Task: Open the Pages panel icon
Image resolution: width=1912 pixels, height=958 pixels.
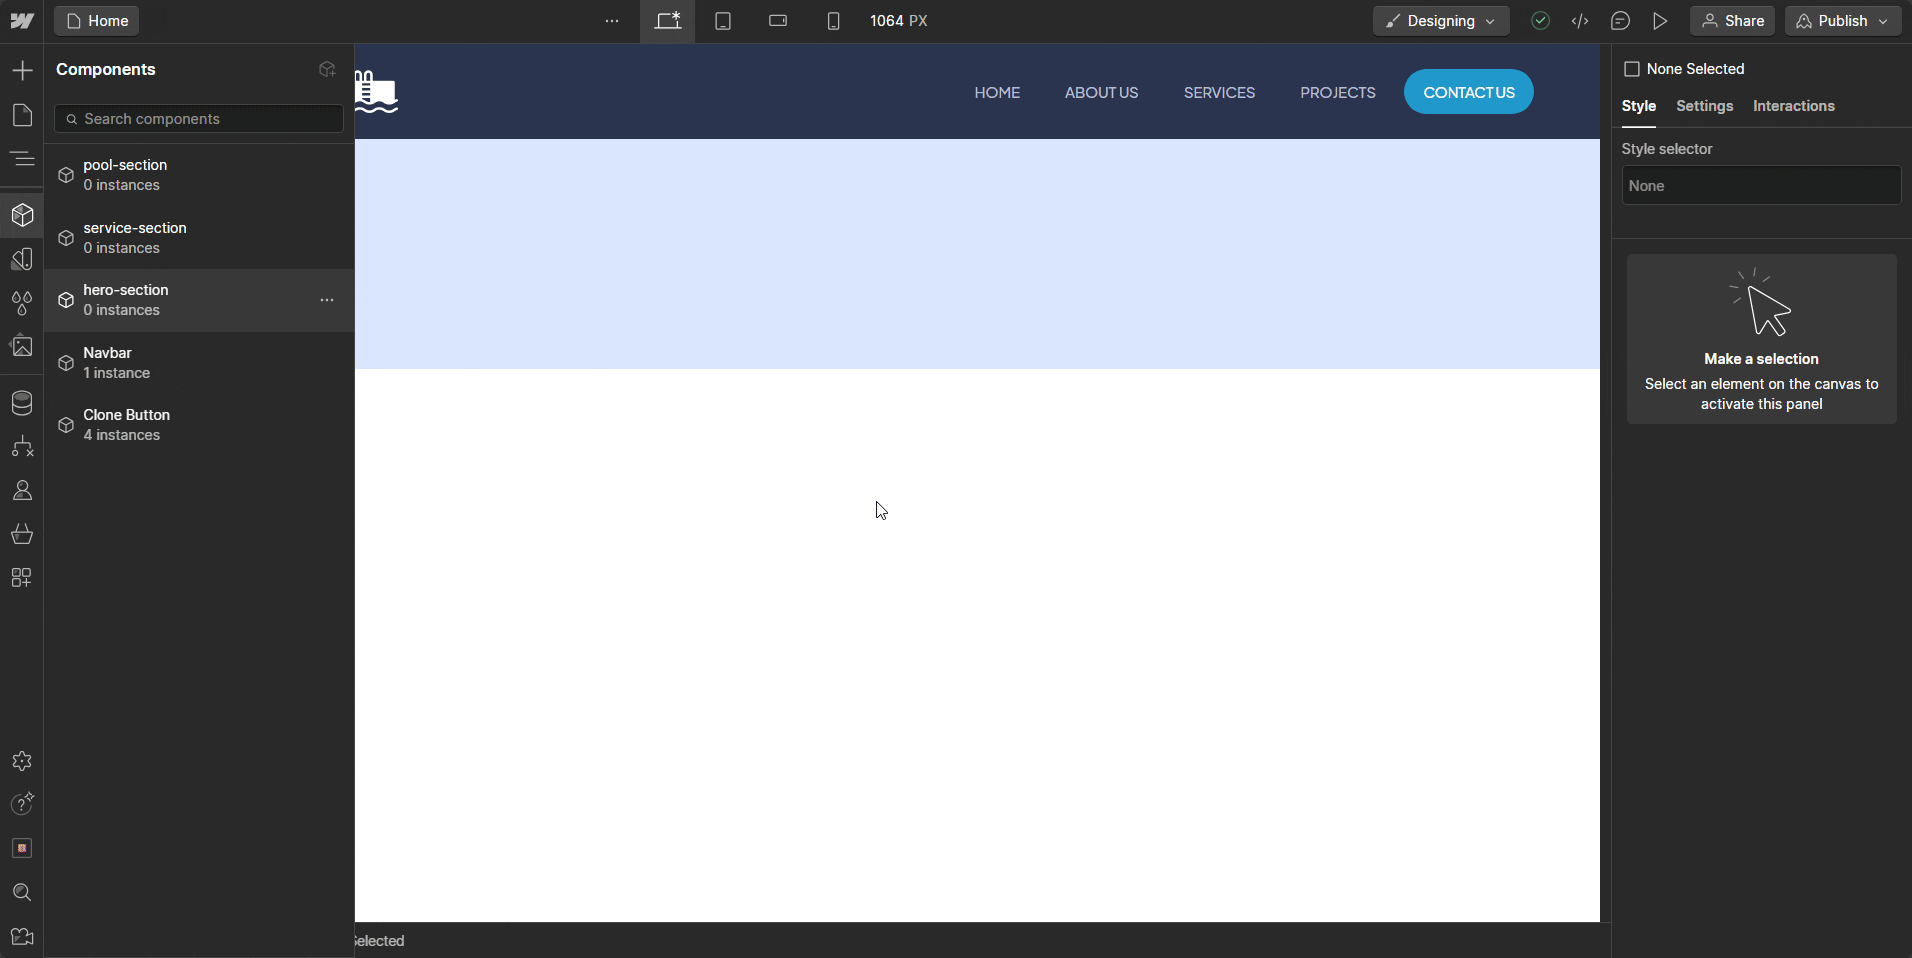Action: pos(22,115)
